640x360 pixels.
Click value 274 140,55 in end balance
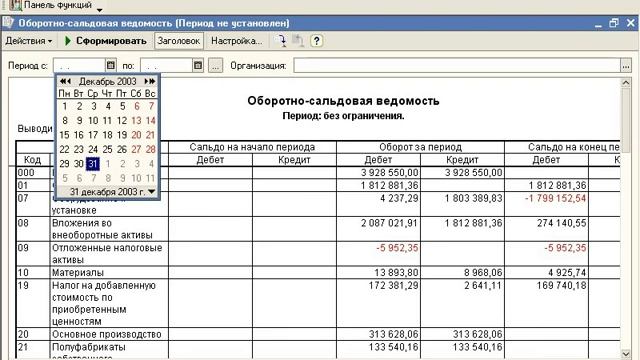pos(561,223)
